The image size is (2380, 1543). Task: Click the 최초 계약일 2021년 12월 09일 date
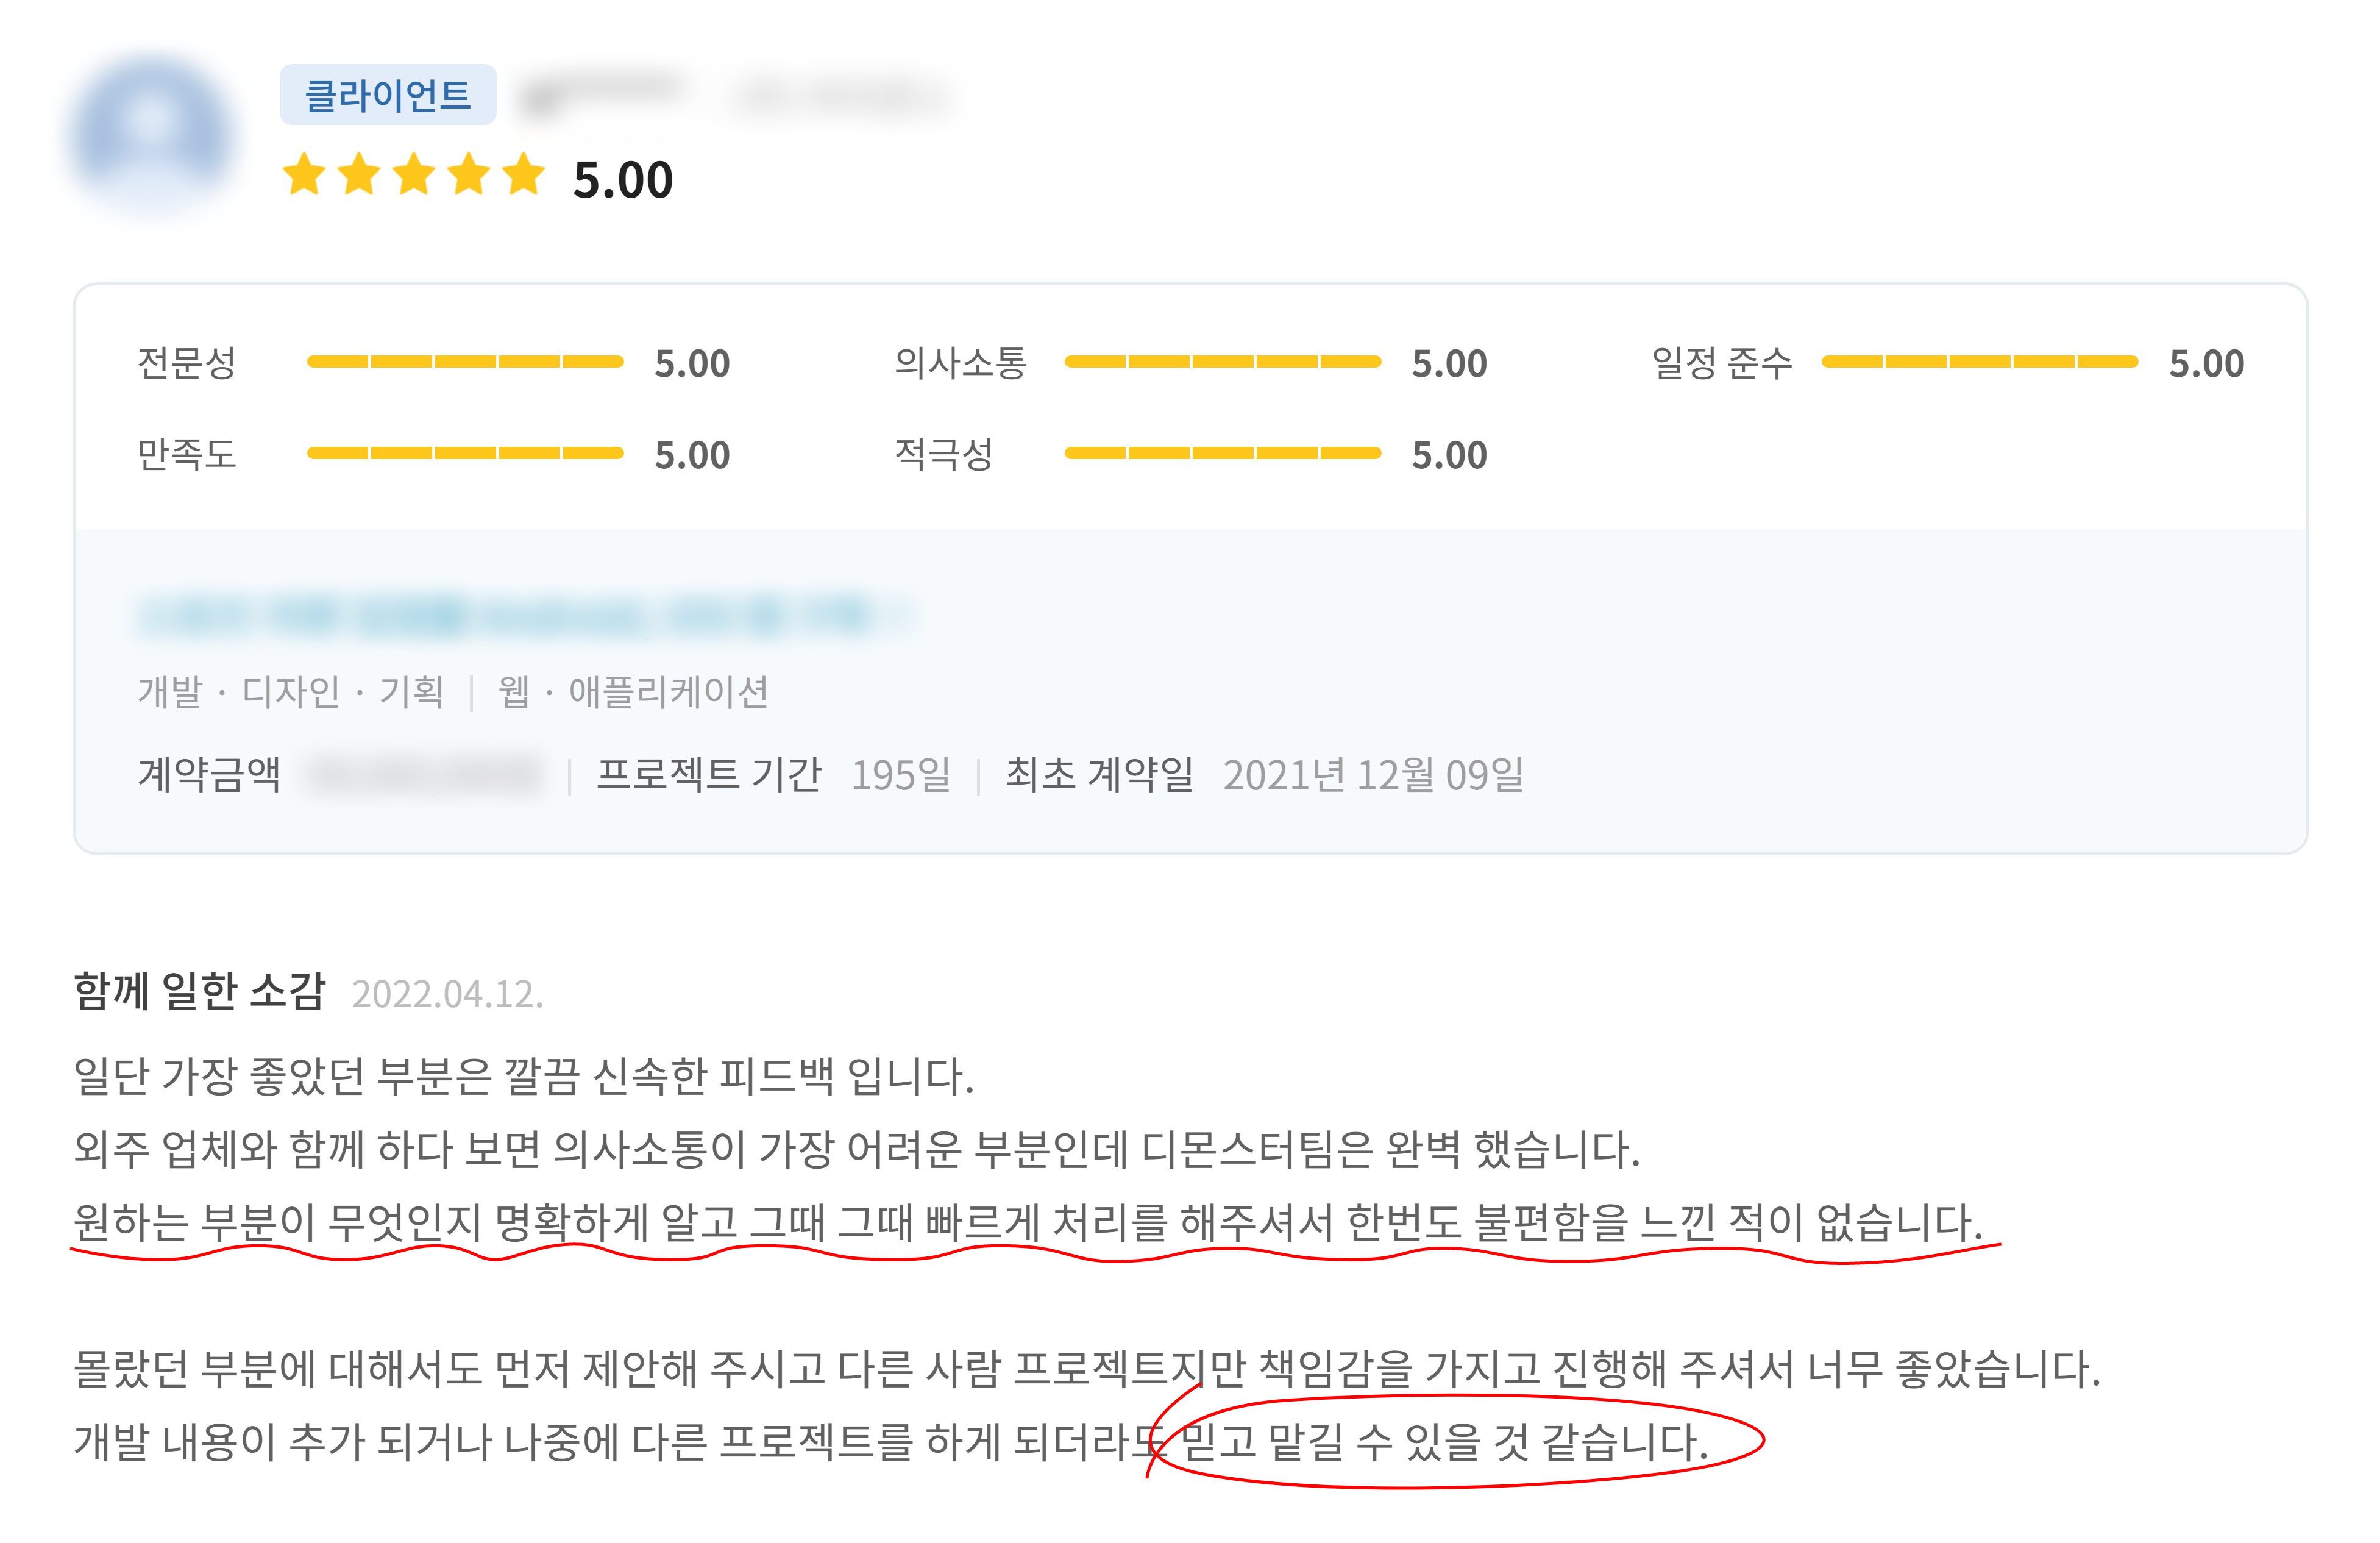(1372, 775)
